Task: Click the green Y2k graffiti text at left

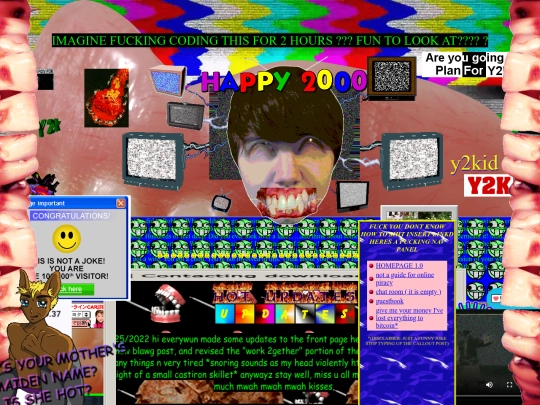Action: [50, 128]
